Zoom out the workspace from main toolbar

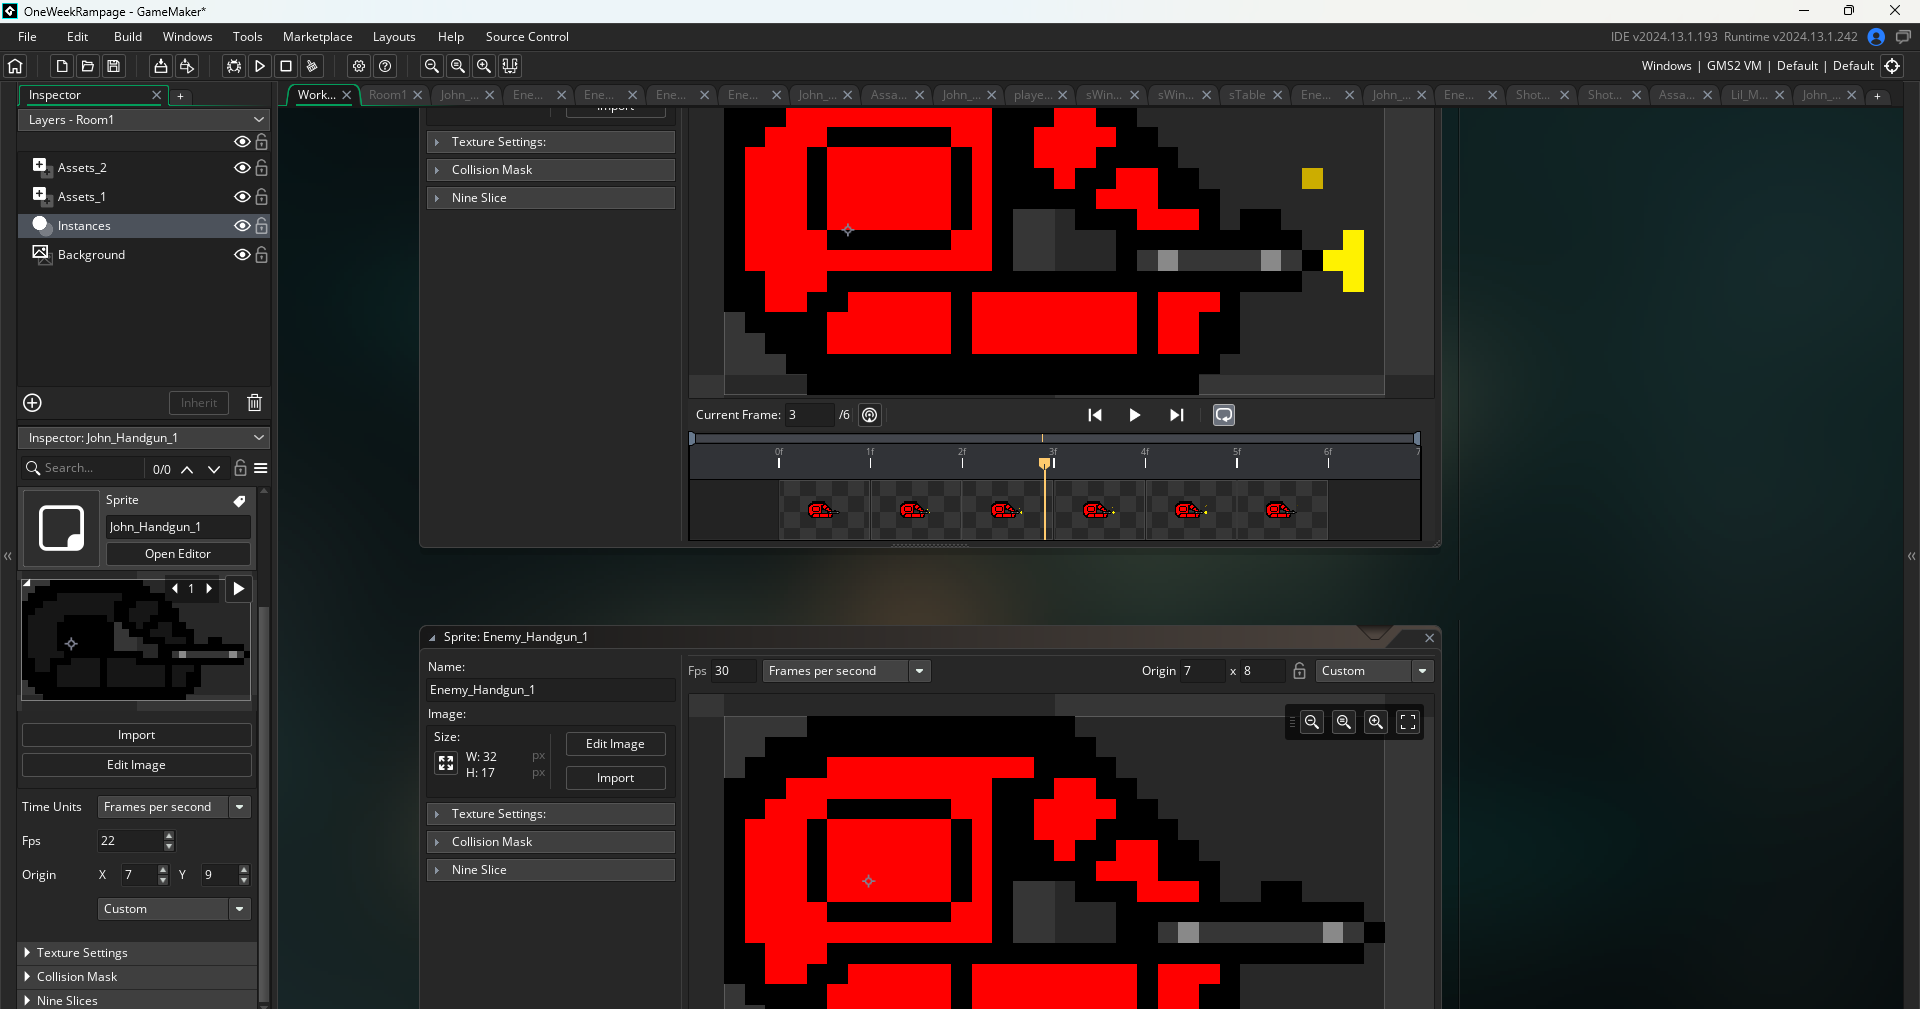tap(432, 66)
